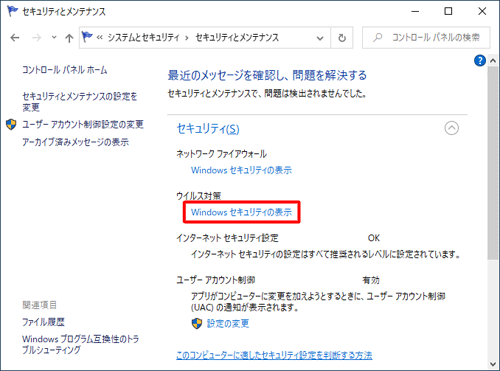Click ネットワーク ファイアウォール label
The image size is (500, 371).
pyautogui.click(x=222, y=154)
